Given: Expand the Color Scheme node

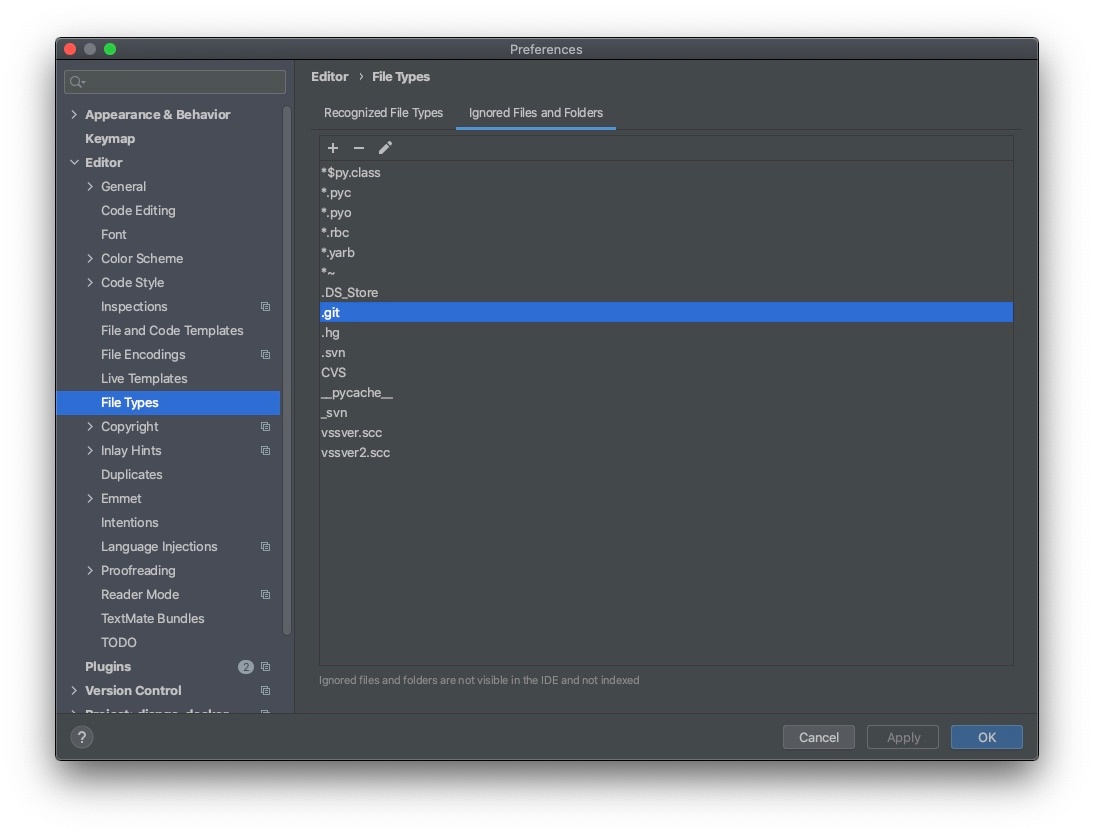Looking at the screenshot, I should coord(90,258).
